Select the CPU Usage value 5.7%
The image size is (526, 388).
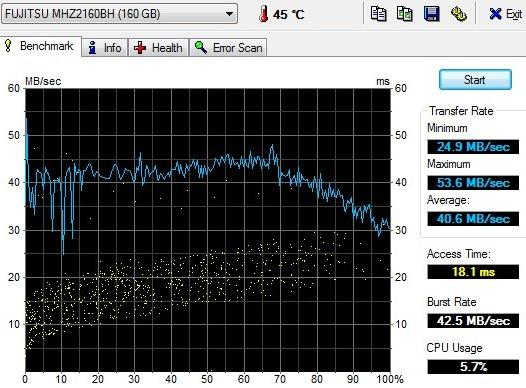point(473,367)
